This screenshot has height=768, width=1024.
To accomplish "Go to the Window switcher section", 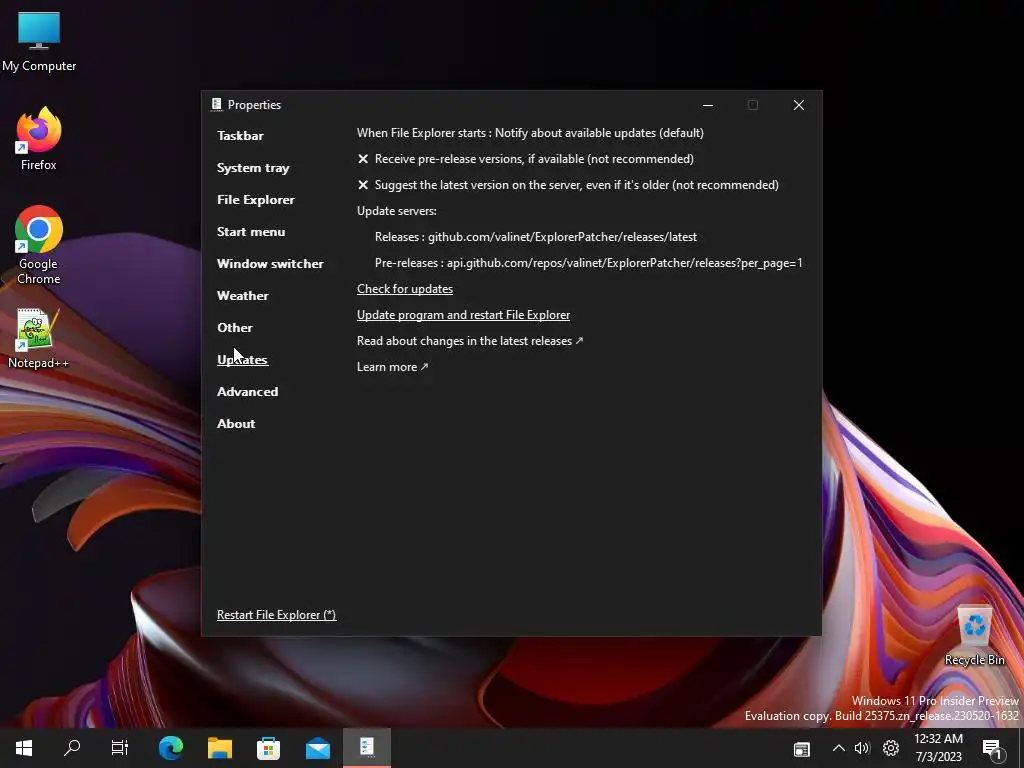I will point(270,264).
